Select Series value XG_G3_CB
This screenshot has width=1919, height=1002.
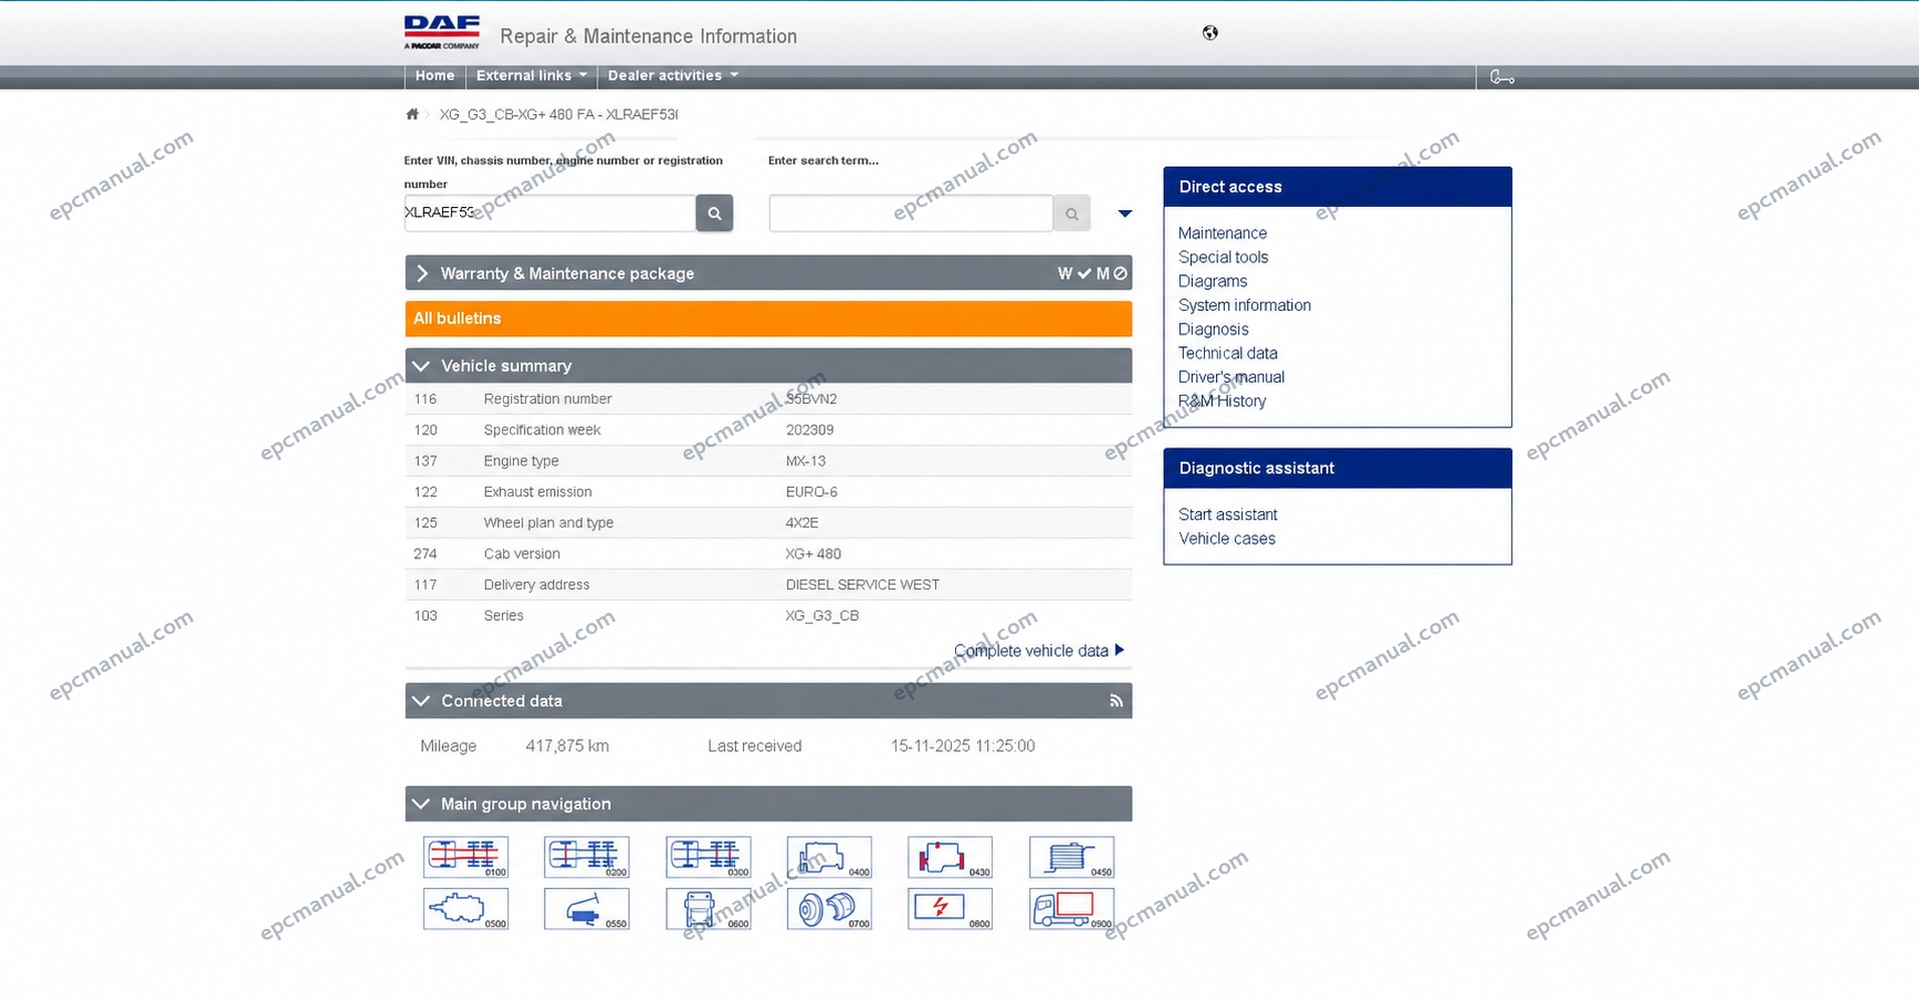pos(822,616)
